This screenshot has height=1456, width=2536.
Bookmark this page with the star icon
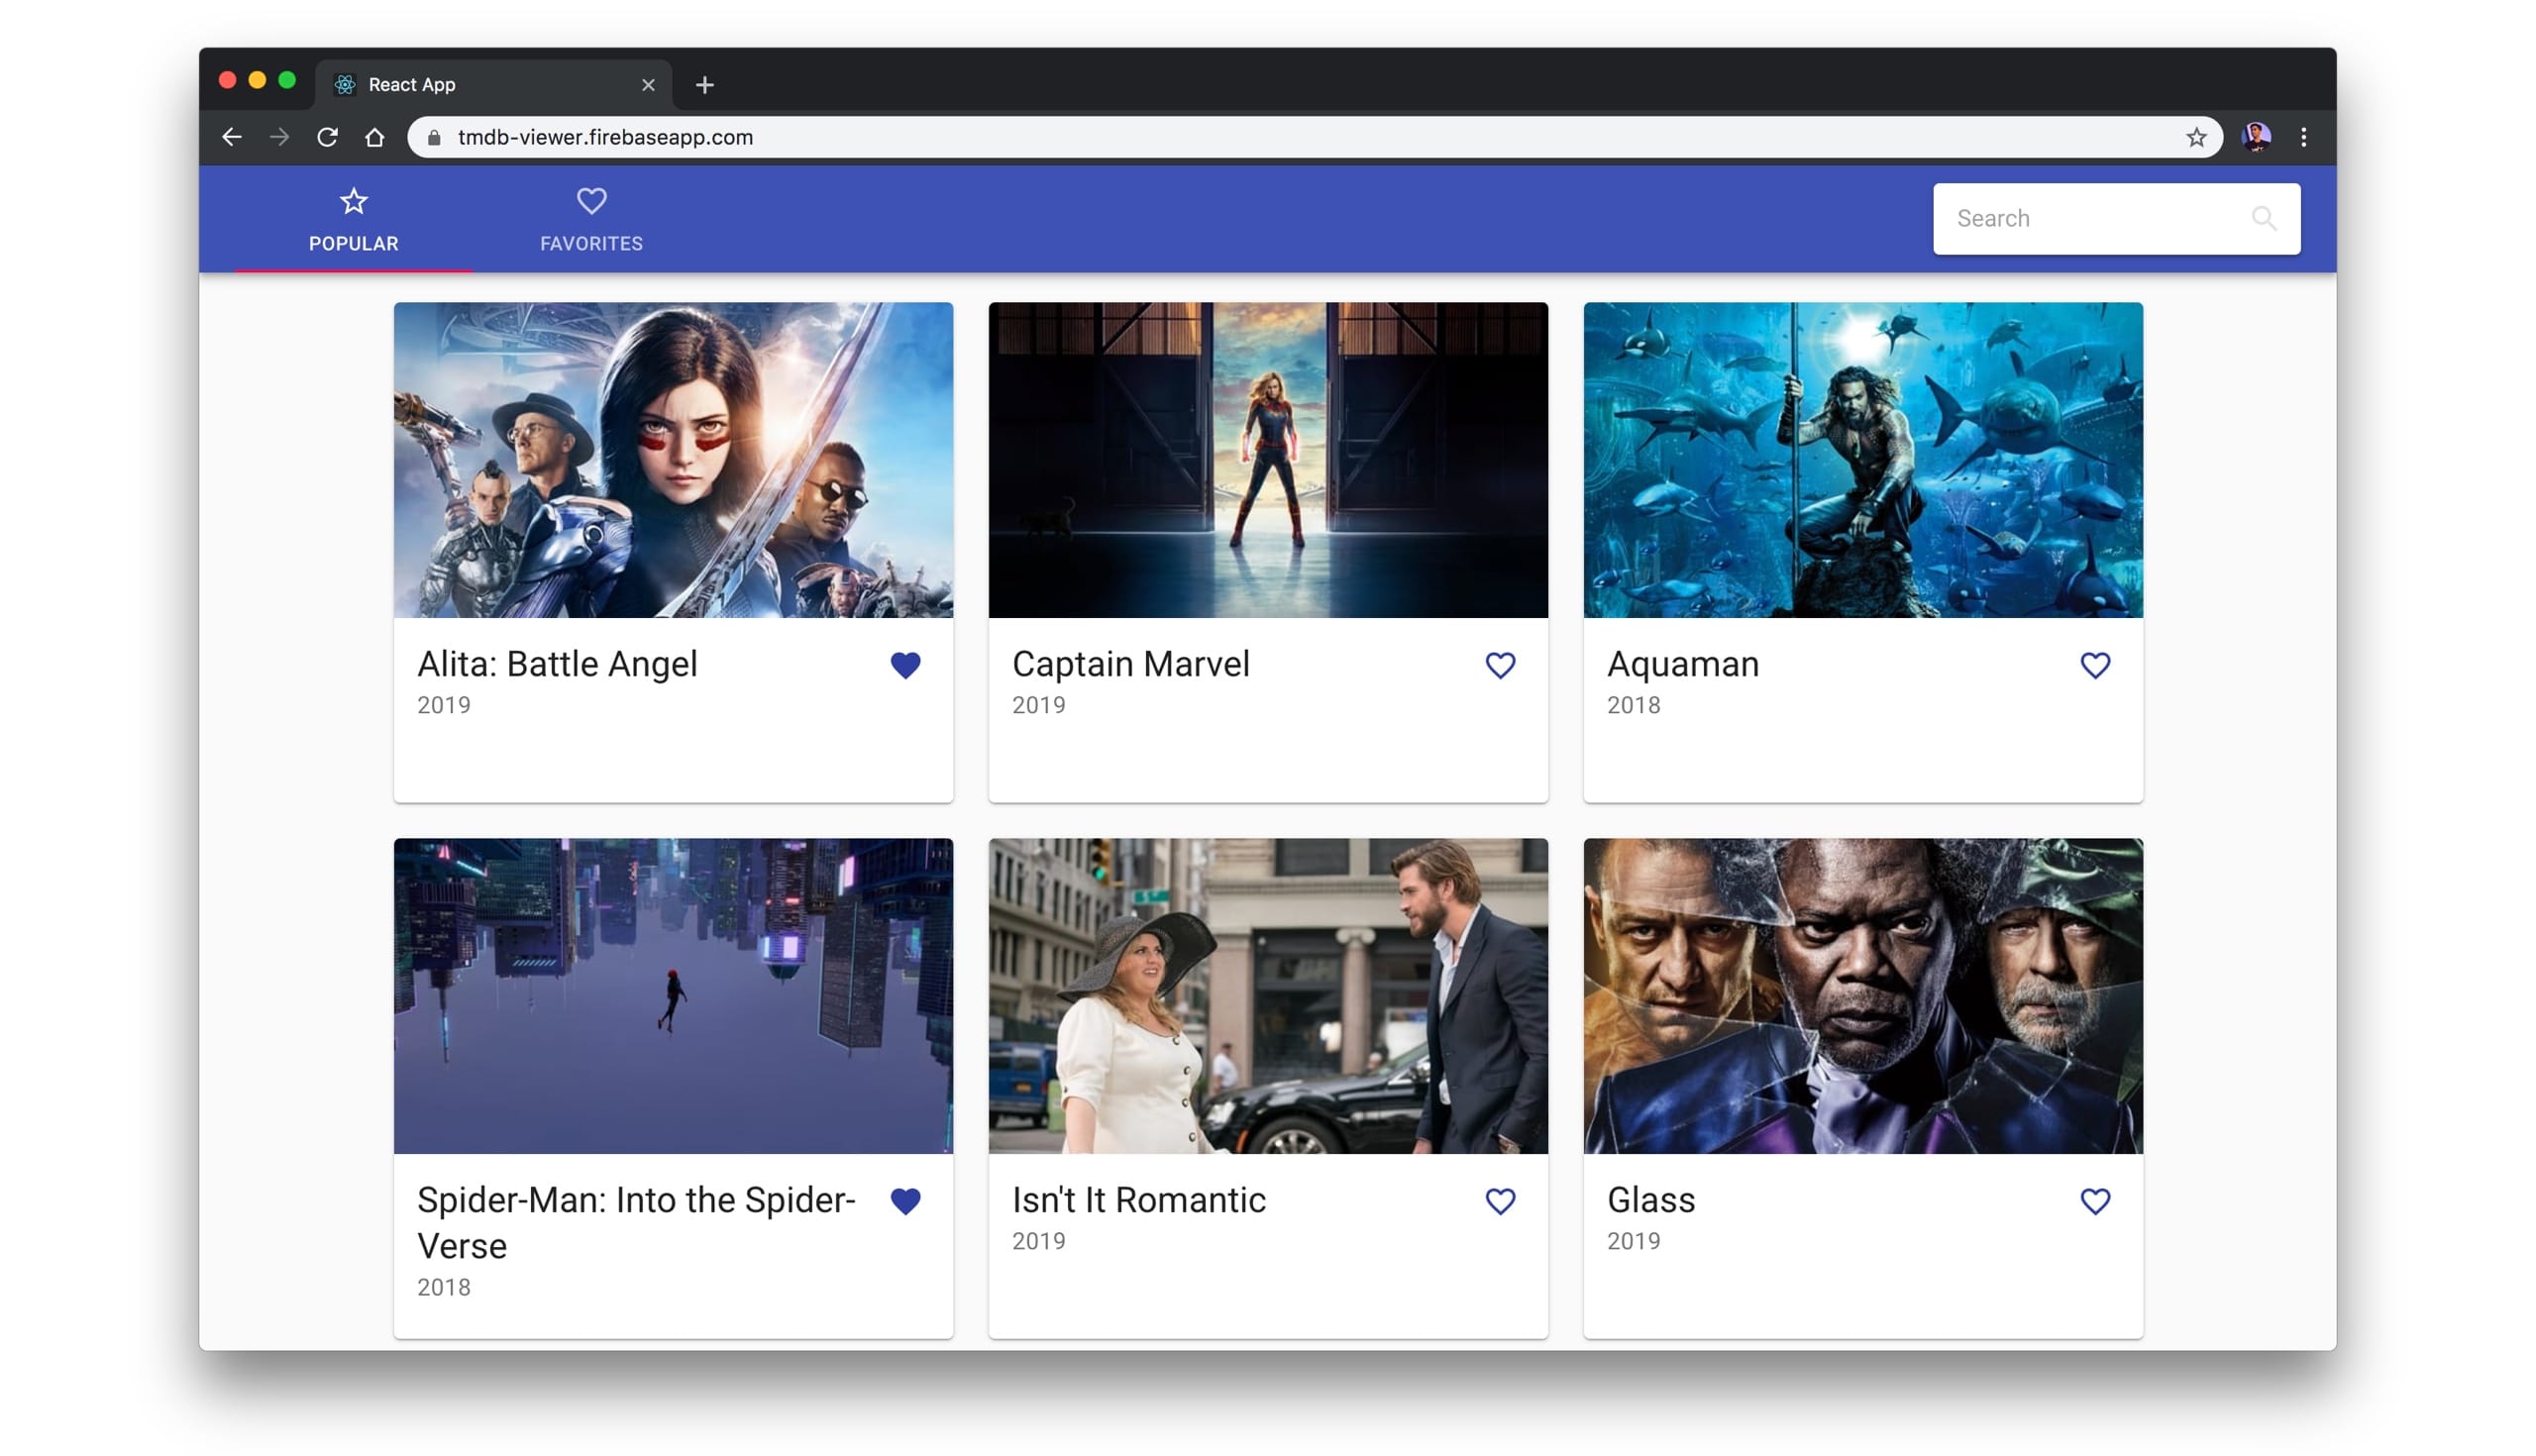click(2196, 137)
